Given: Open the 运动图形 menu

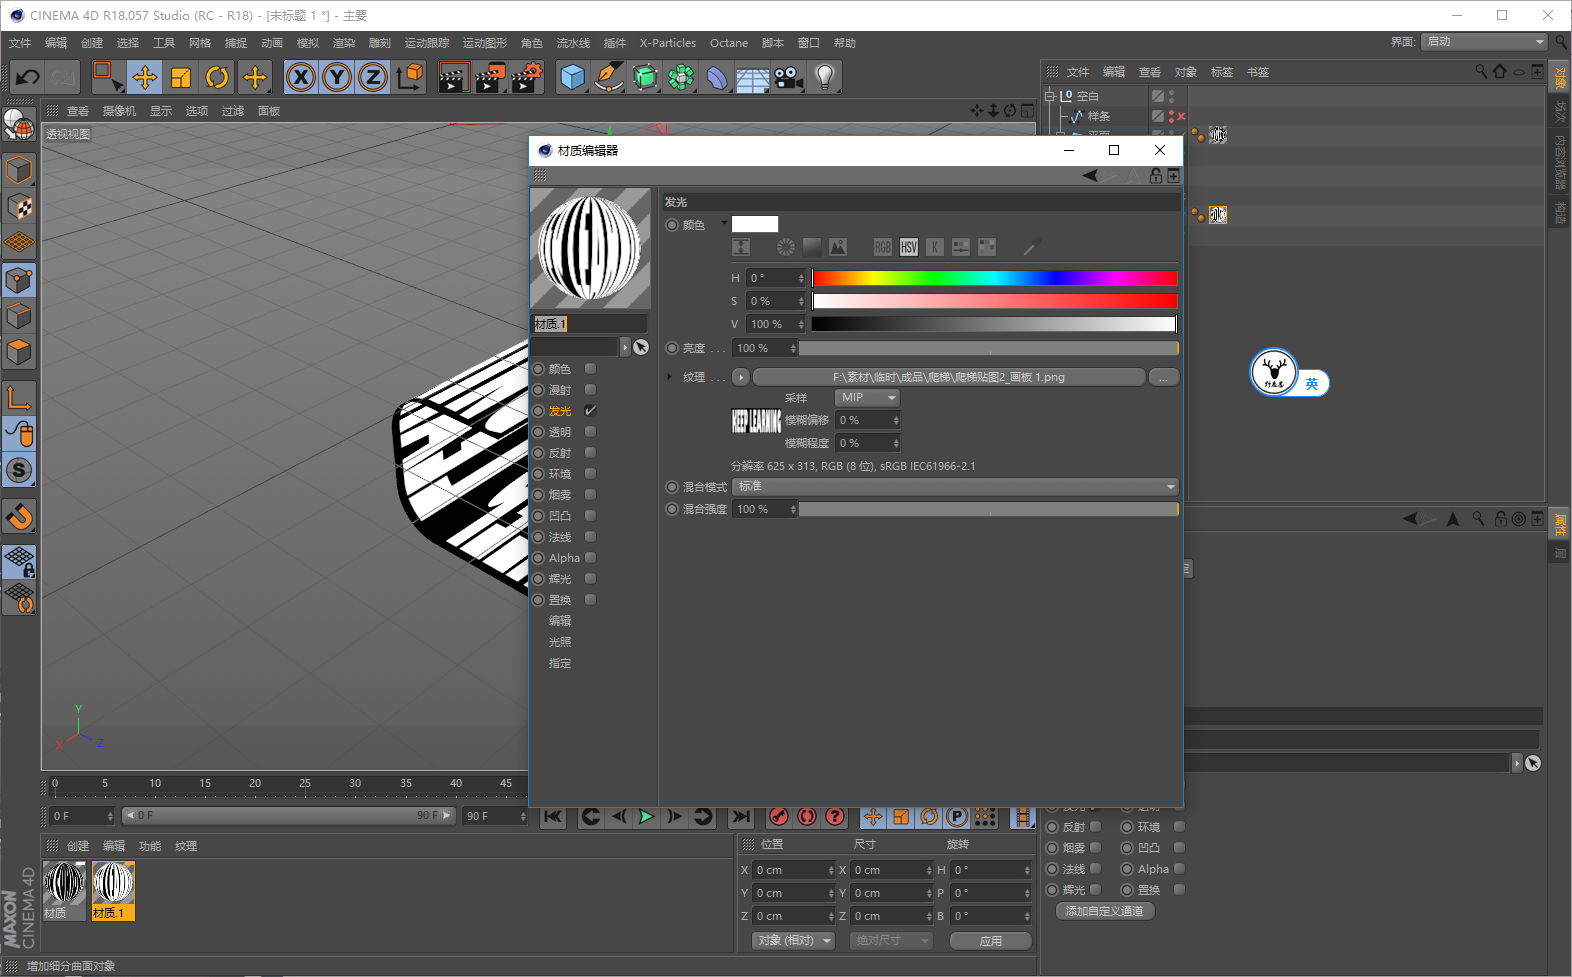Looking at the screenshot, I should [x=485, y=43].
